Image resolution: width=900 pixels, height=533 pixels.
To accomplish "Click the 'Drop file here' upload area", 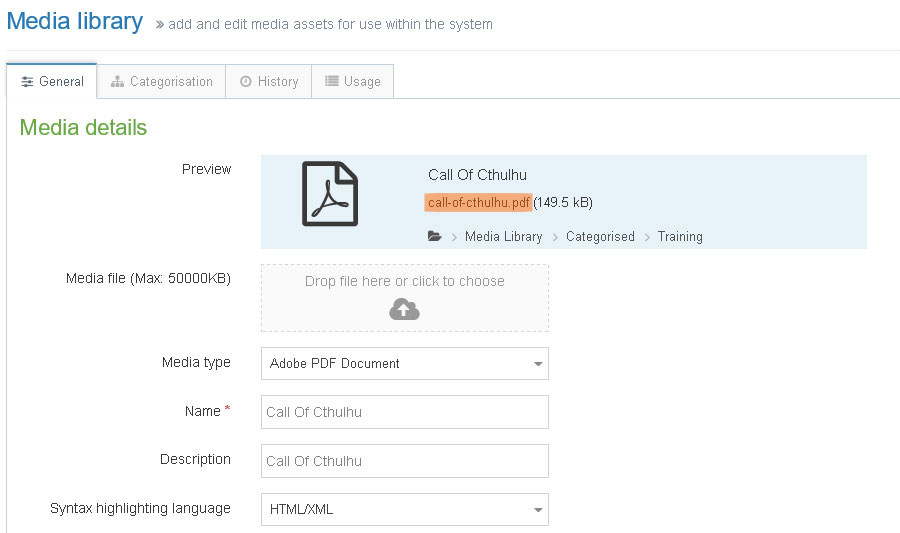I will coord(404,283).
